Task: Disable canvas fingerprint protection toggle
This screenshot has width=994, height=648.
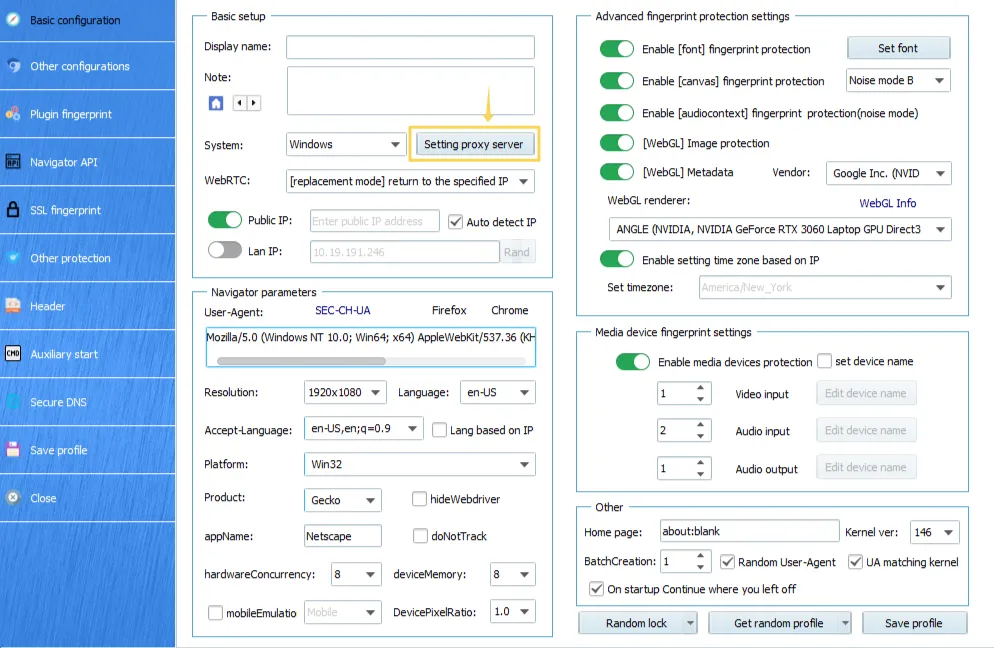Action: (x=616, y=81)
